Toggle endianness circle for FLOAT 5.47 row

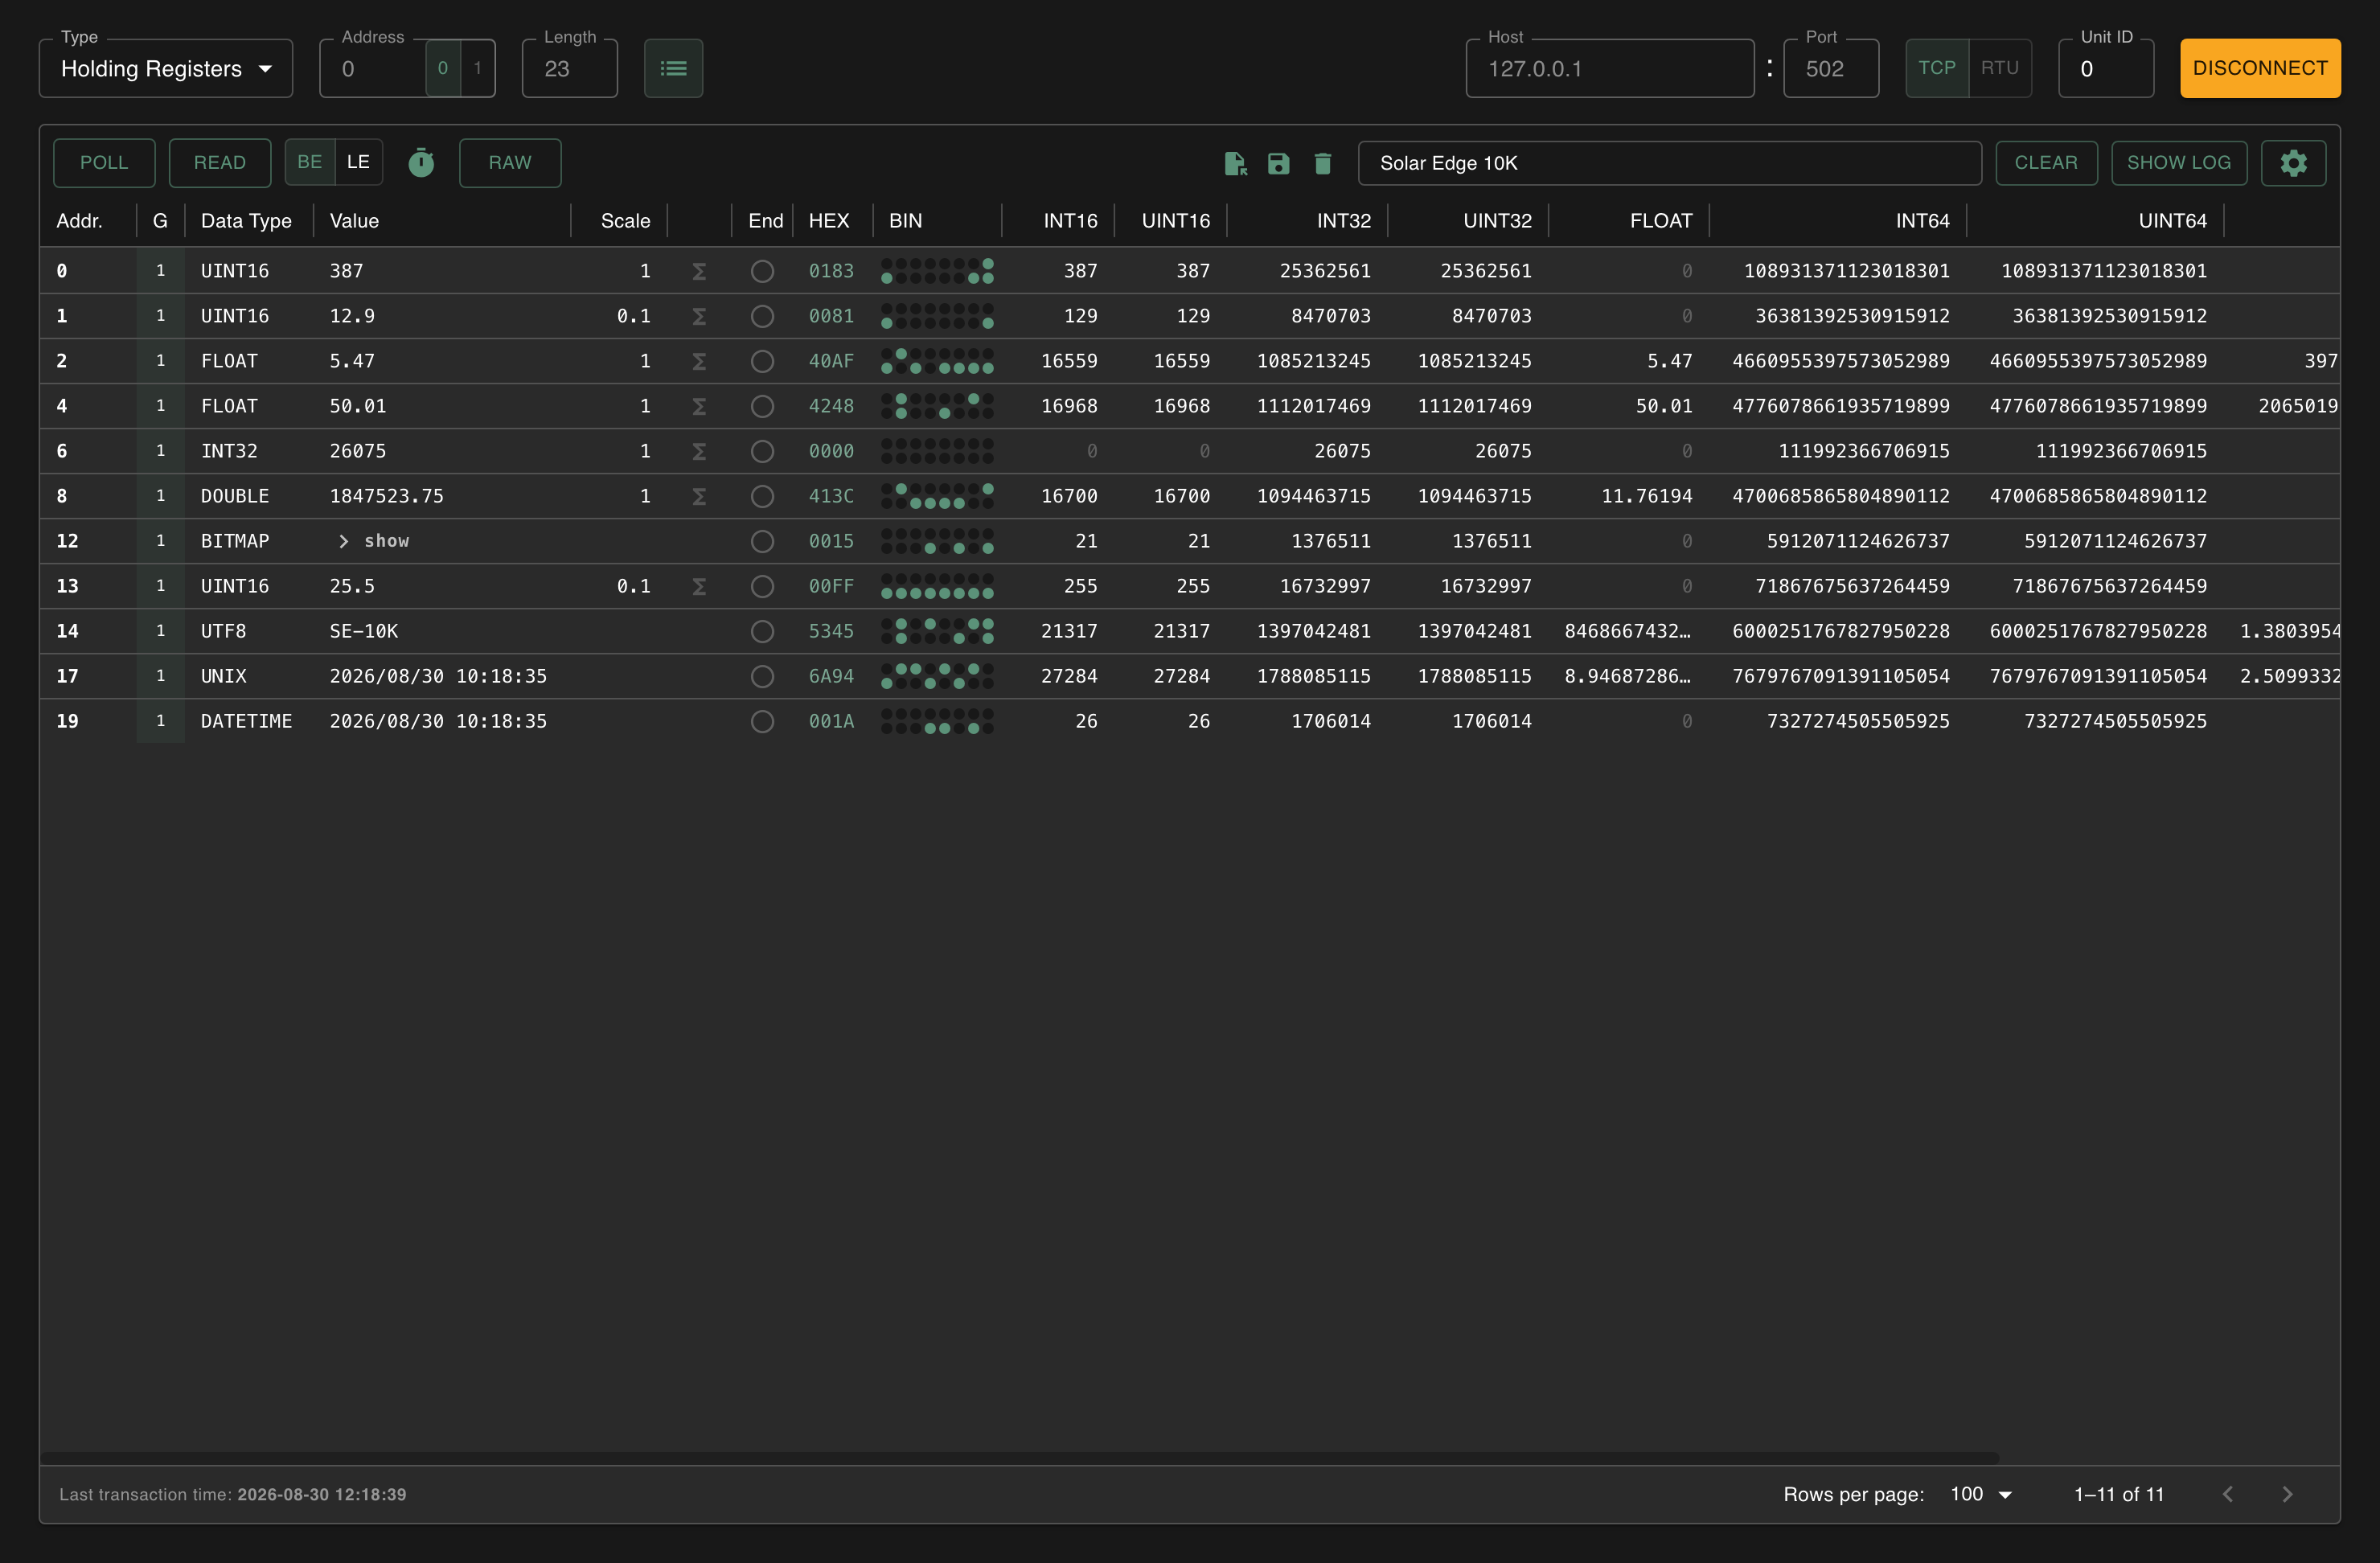[x=762, y=361]
